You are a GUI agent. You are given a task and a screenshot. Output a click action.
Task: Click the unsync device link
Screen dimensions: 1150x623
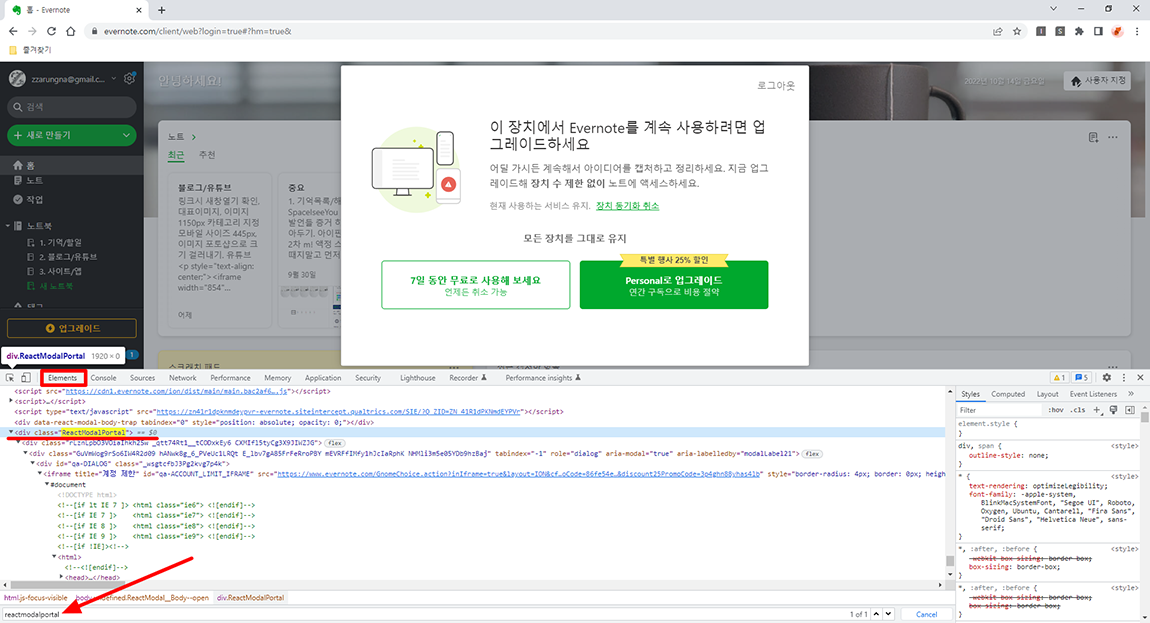click(x=627, y=206)
